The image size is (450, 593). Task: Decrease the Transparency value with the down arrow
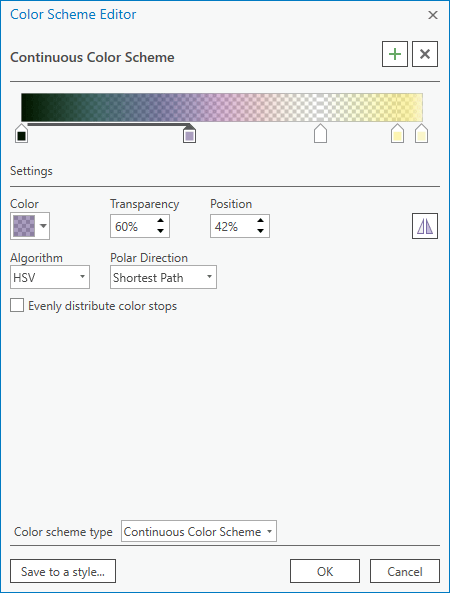pos(160,231)
